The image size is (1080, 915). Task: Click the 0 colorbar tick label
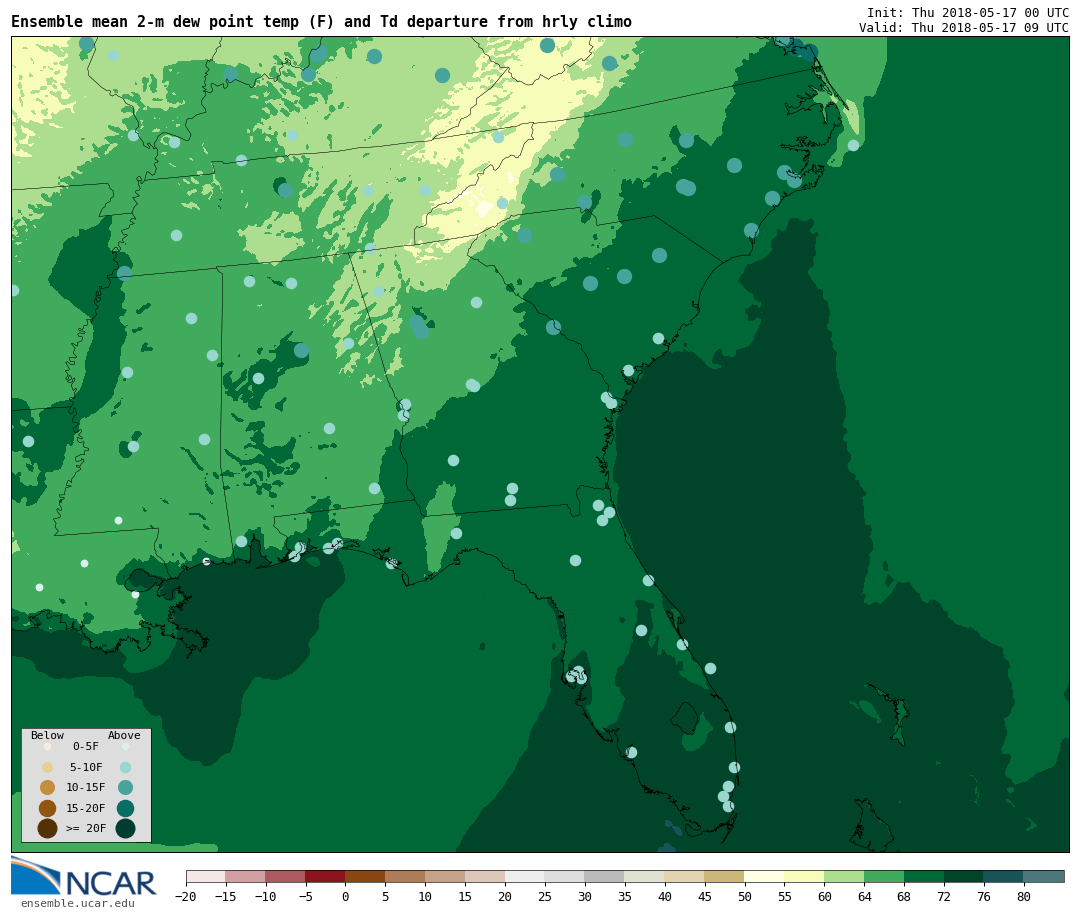click(345, 896)
